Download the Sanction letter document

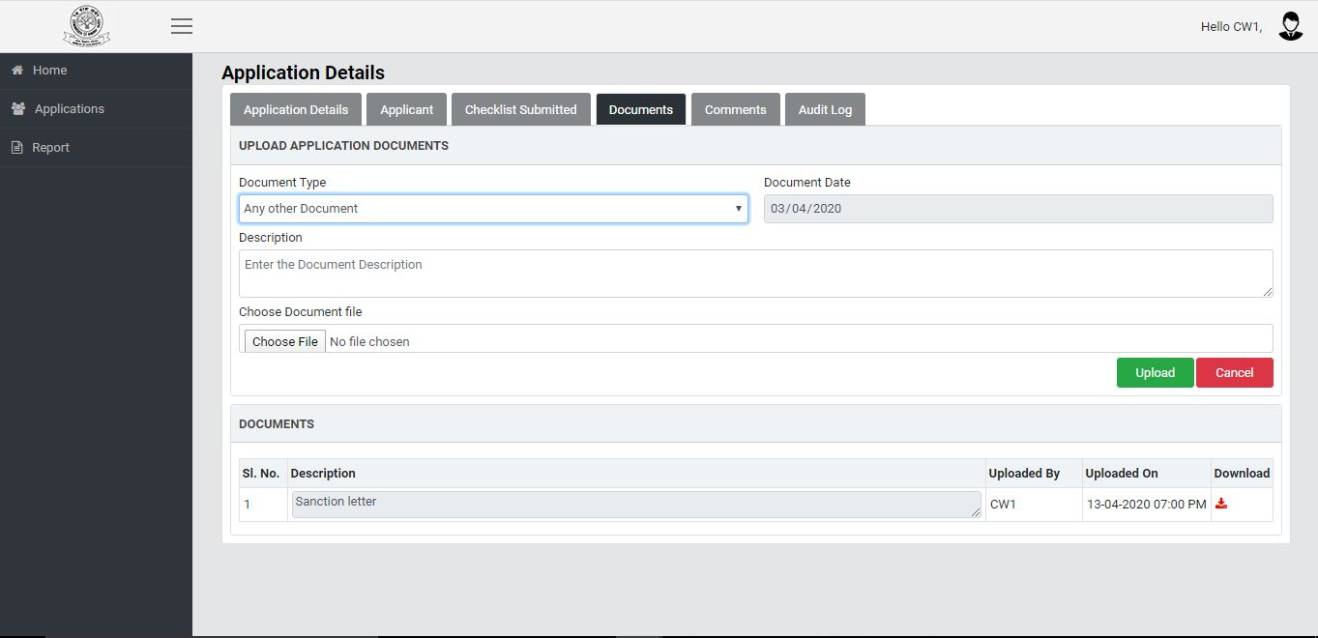1220,504
